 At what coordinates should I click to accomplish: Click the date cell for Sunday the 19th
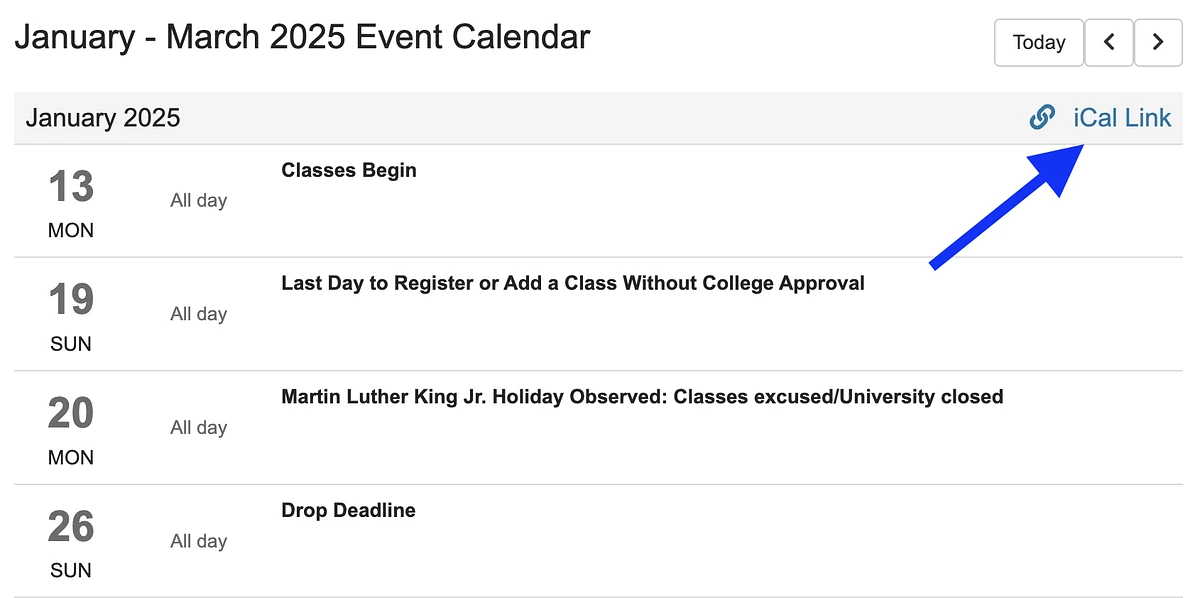[70, 314]
